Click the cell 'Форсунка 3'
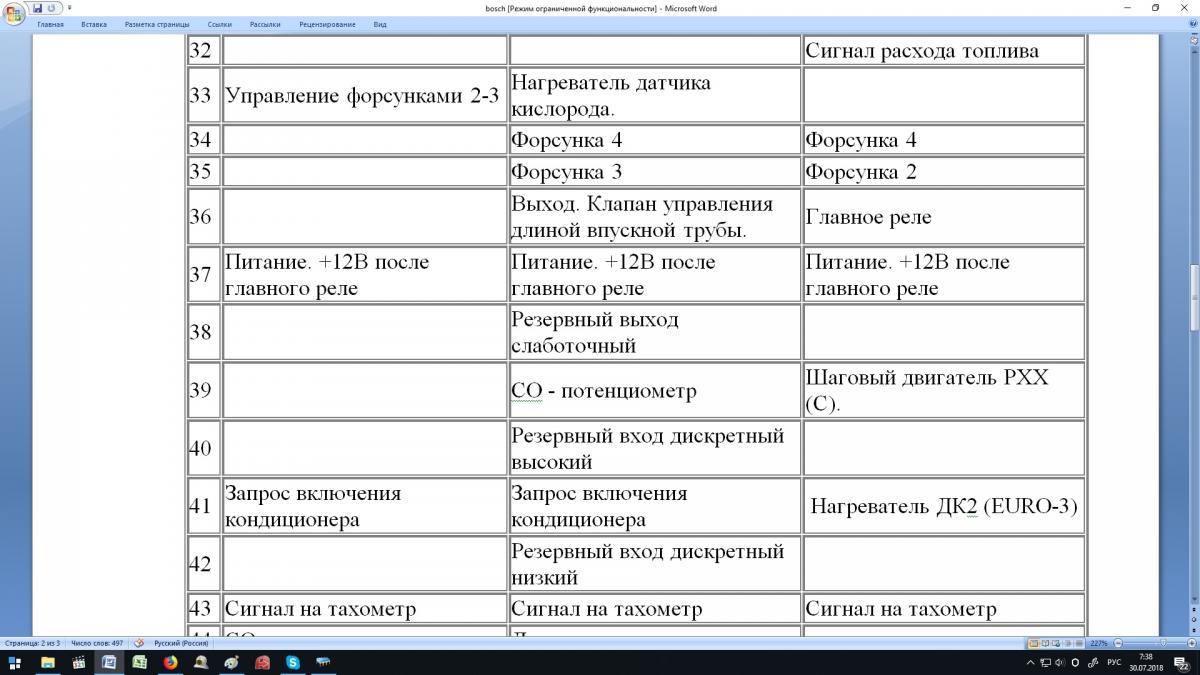 (x=655, y=172)
